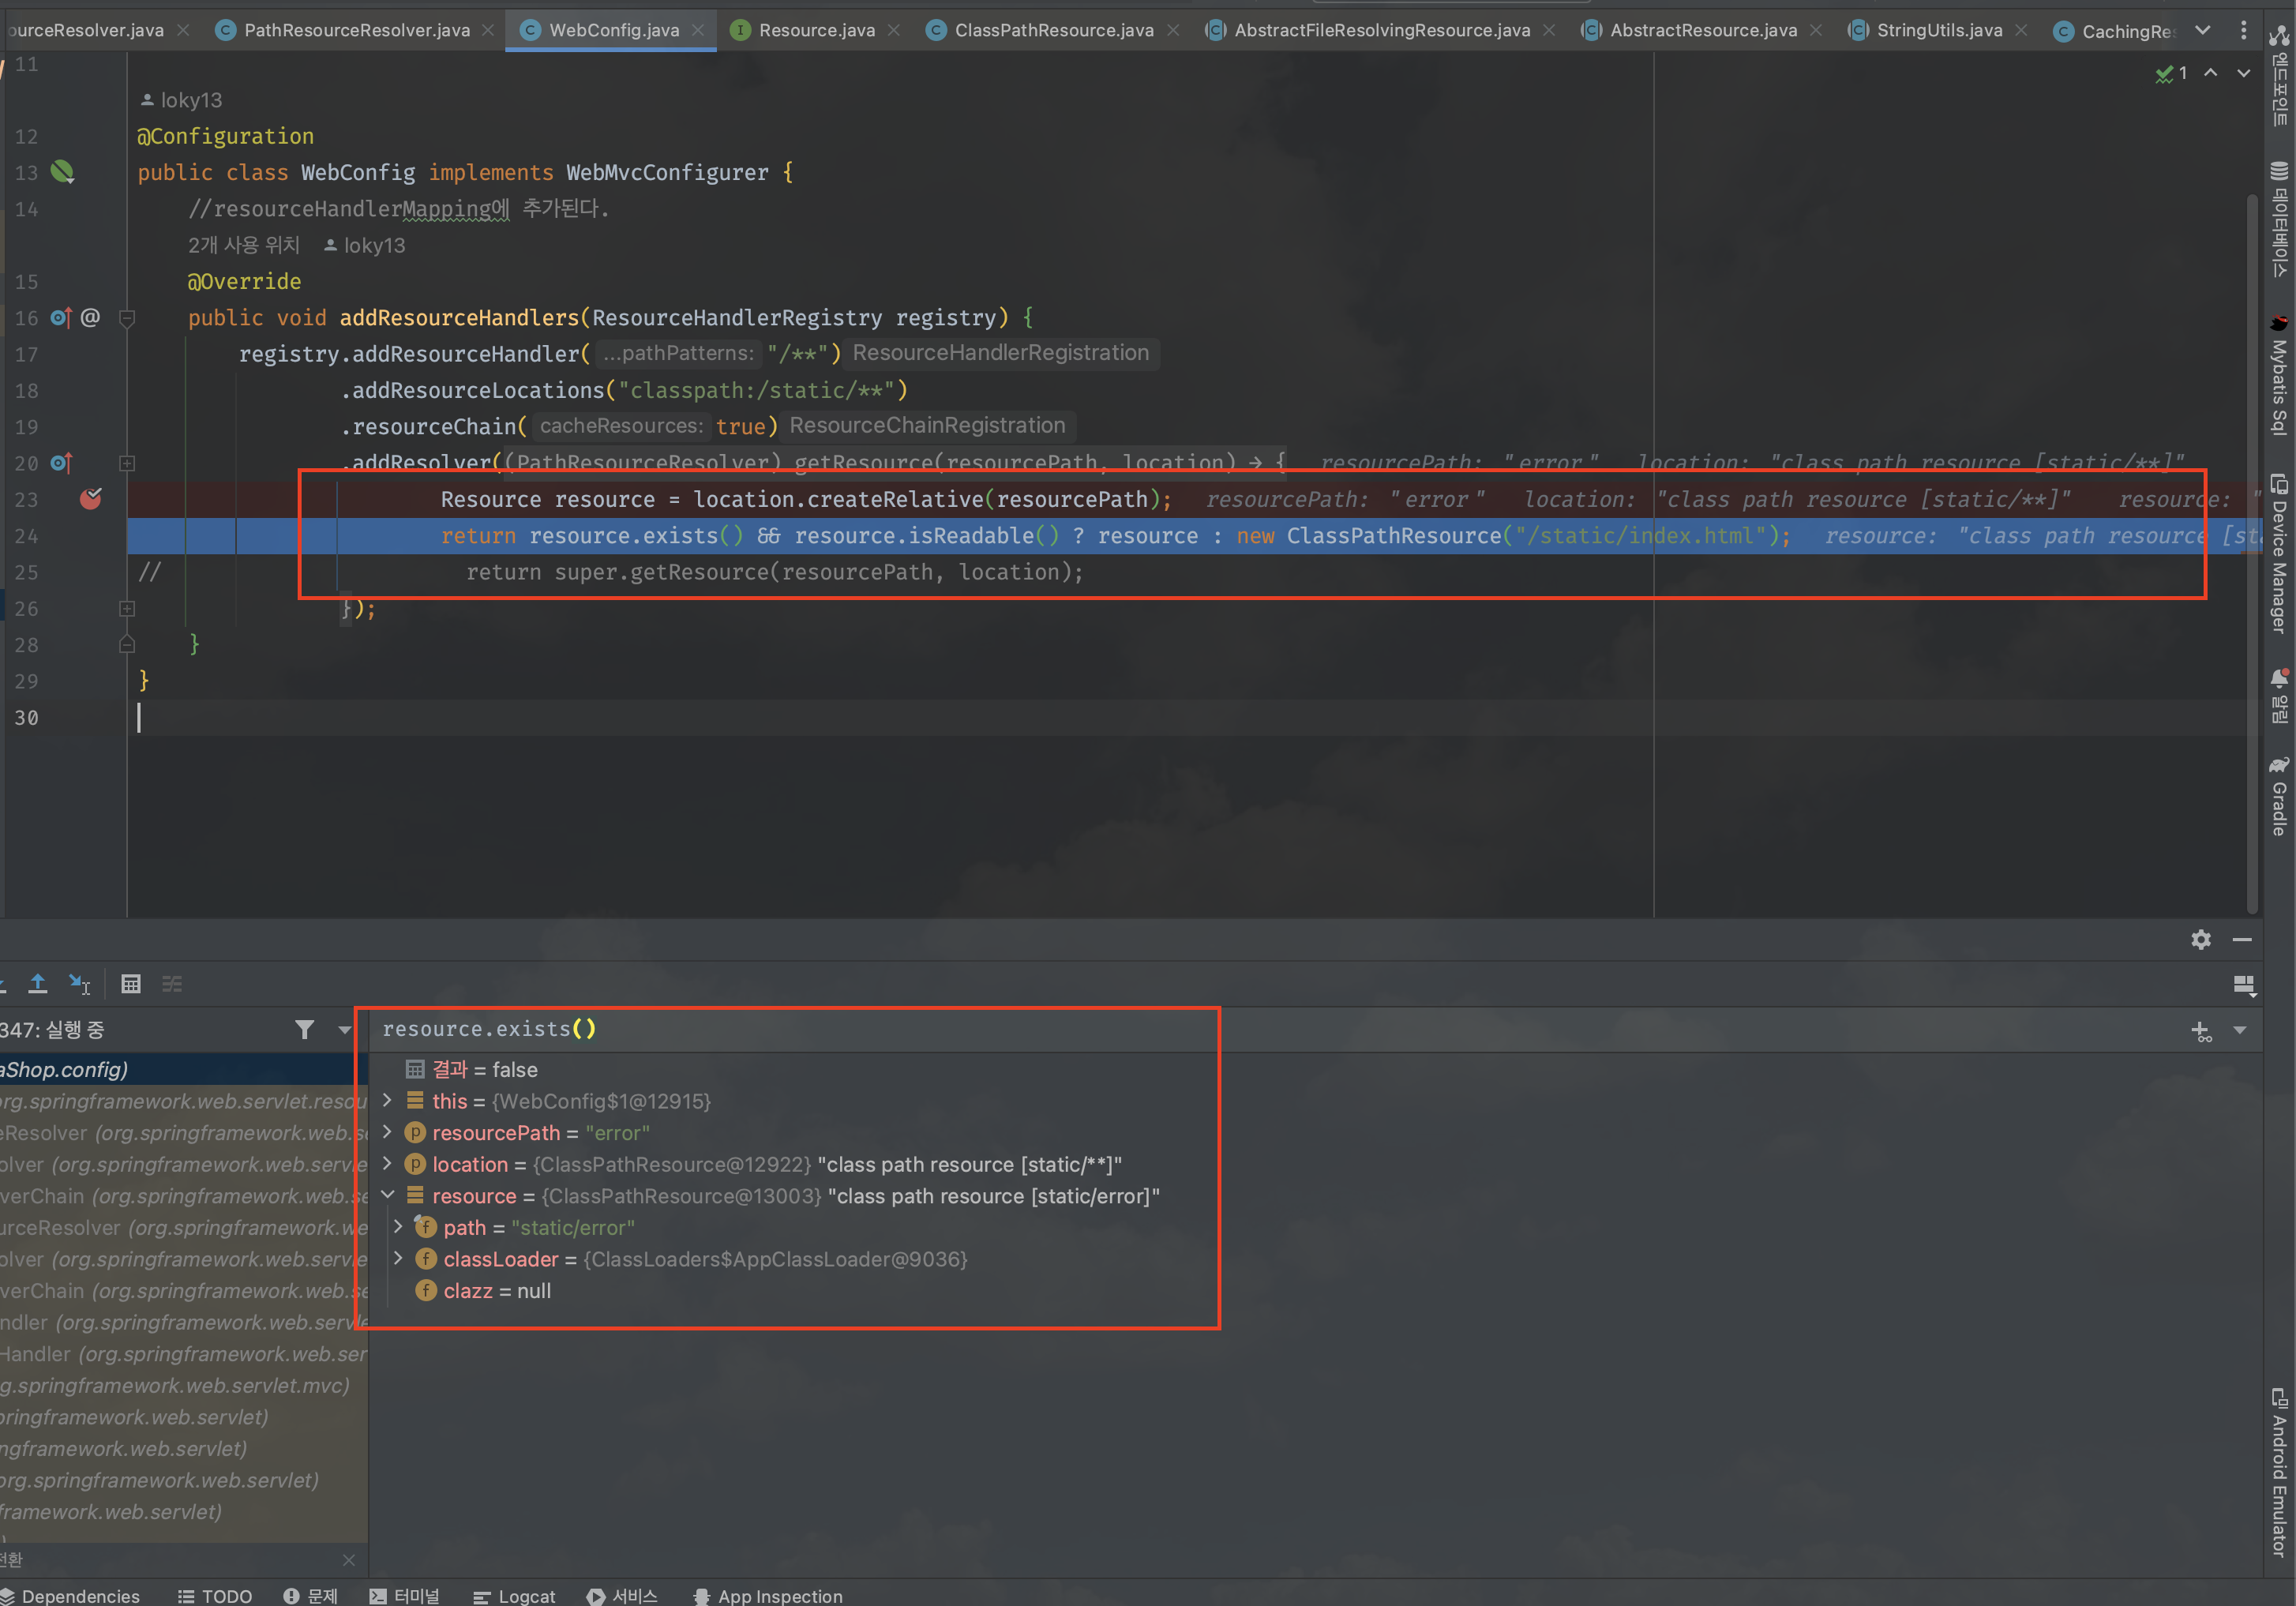The width and height of the screenshot is (2296, 1606).
Task: Open the hidden editor tabs dropdown
Action: coord(2203,30)
